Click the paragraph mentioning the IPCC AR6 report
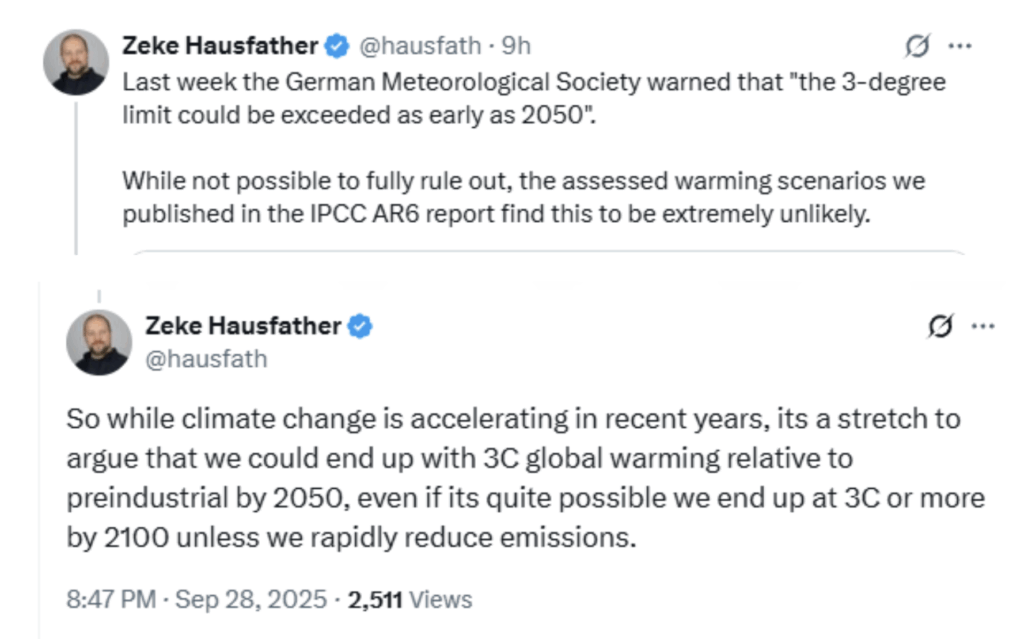Image resolution: width=1024 pixels, height=639 pixels. tap(524, 197)
